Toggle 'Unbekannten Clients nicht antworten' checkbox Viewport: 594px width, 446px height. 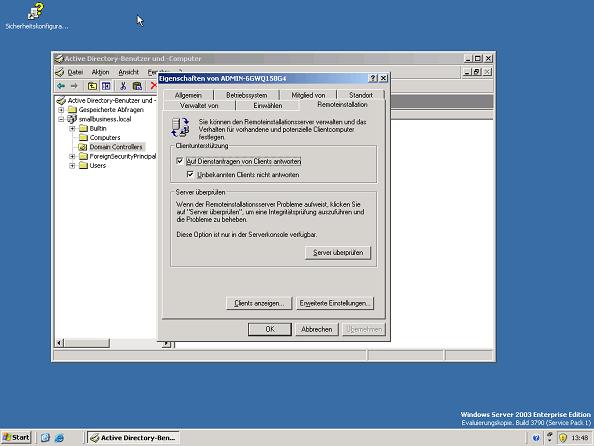191,174
